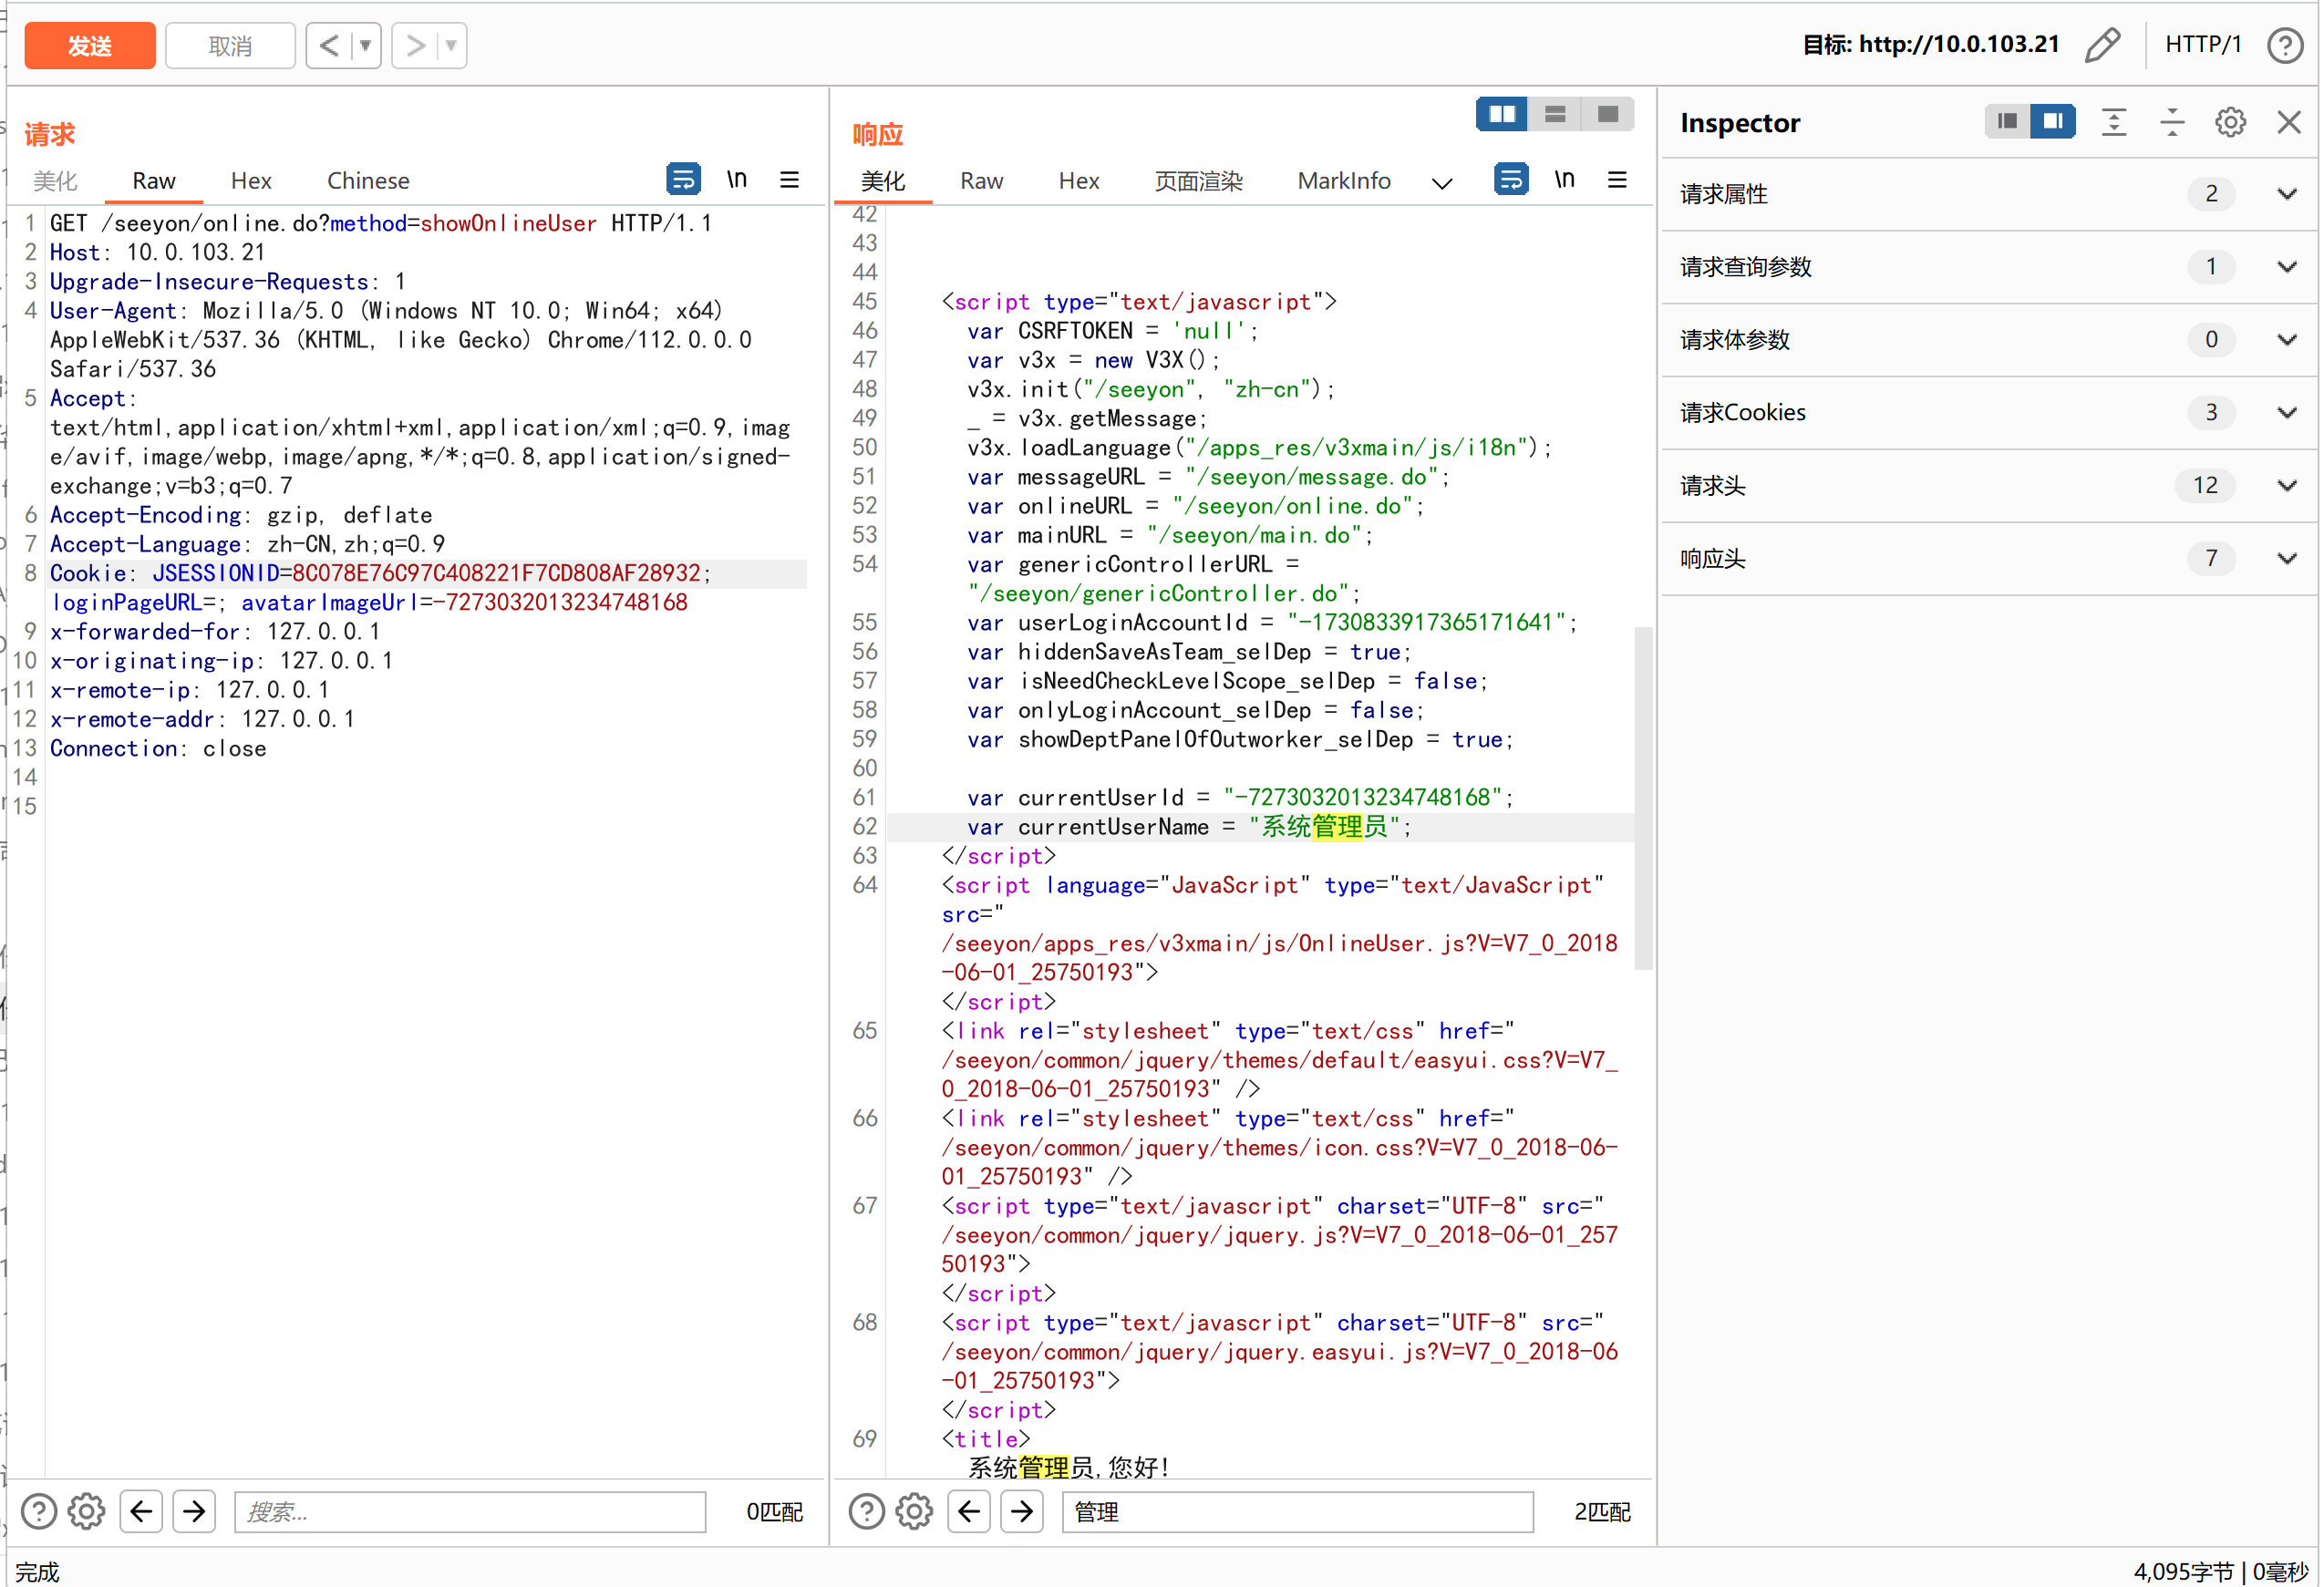The height and width of the screenshot is (1587, 2324).
Task: Open Inspector settings gear
Action: pos(2229,122)
